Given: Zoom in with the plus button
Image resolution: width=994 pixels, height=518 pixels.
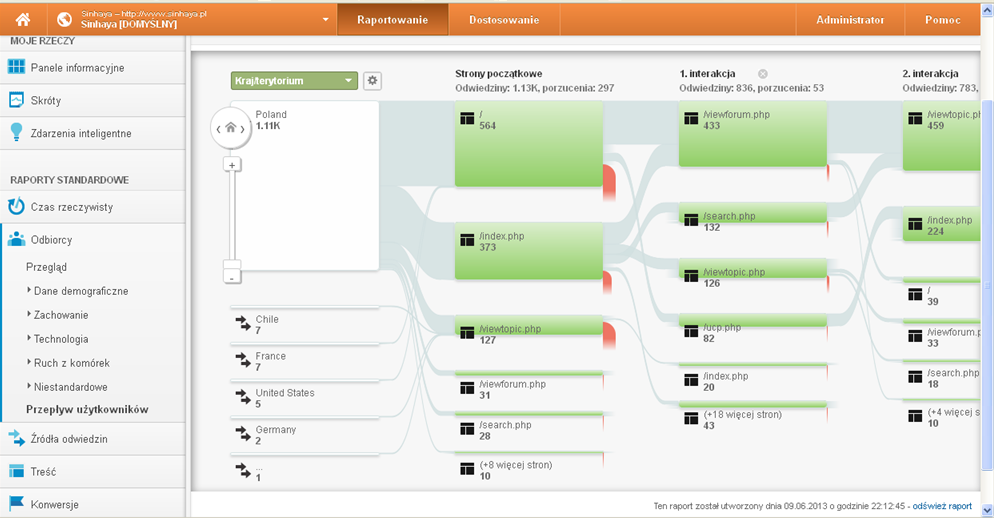Looking at the screenshot, I should [x=232, y=165].
